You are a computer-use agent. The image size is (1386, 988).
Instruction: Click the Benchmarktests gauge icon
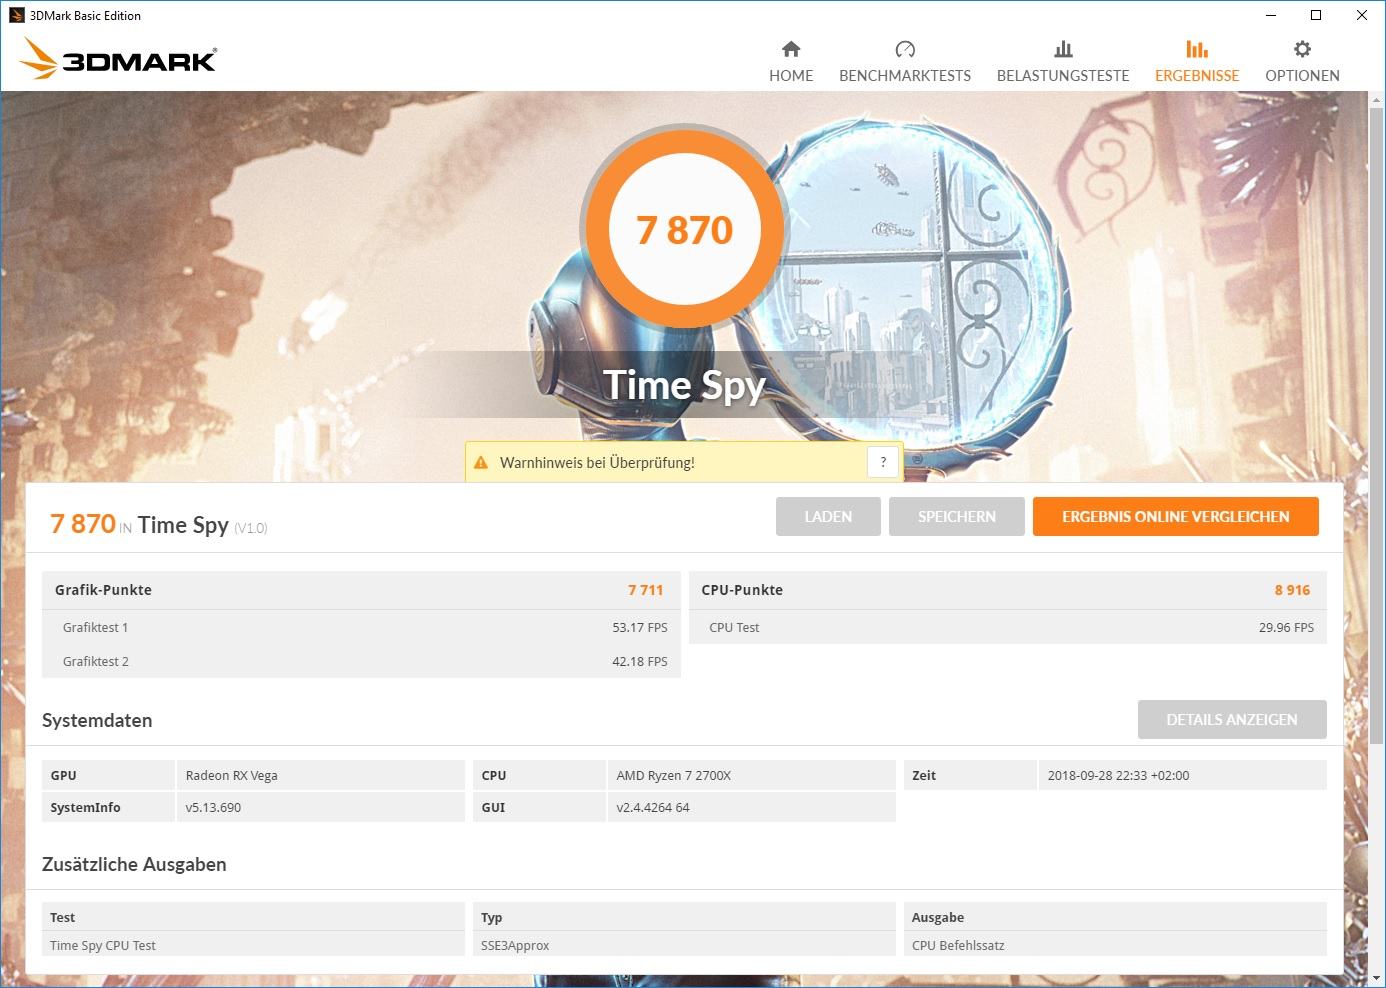905,49
